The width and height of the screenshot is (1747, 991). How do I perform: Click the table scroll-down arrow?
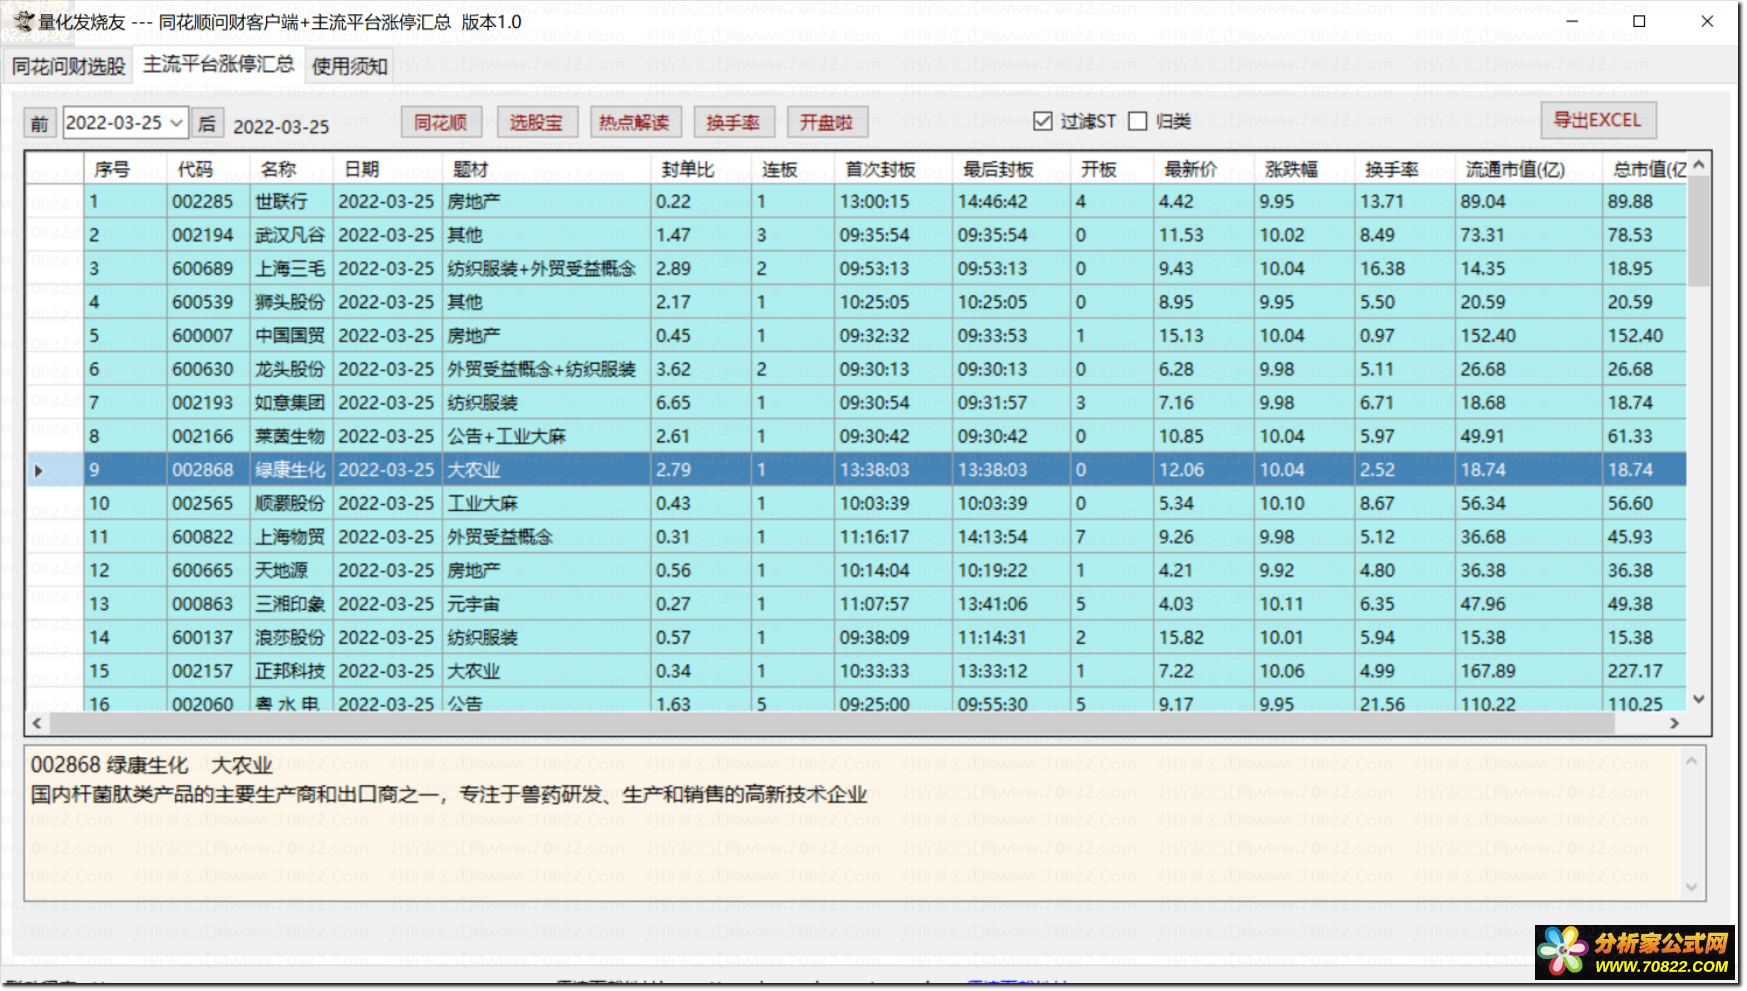[1698, 699]
